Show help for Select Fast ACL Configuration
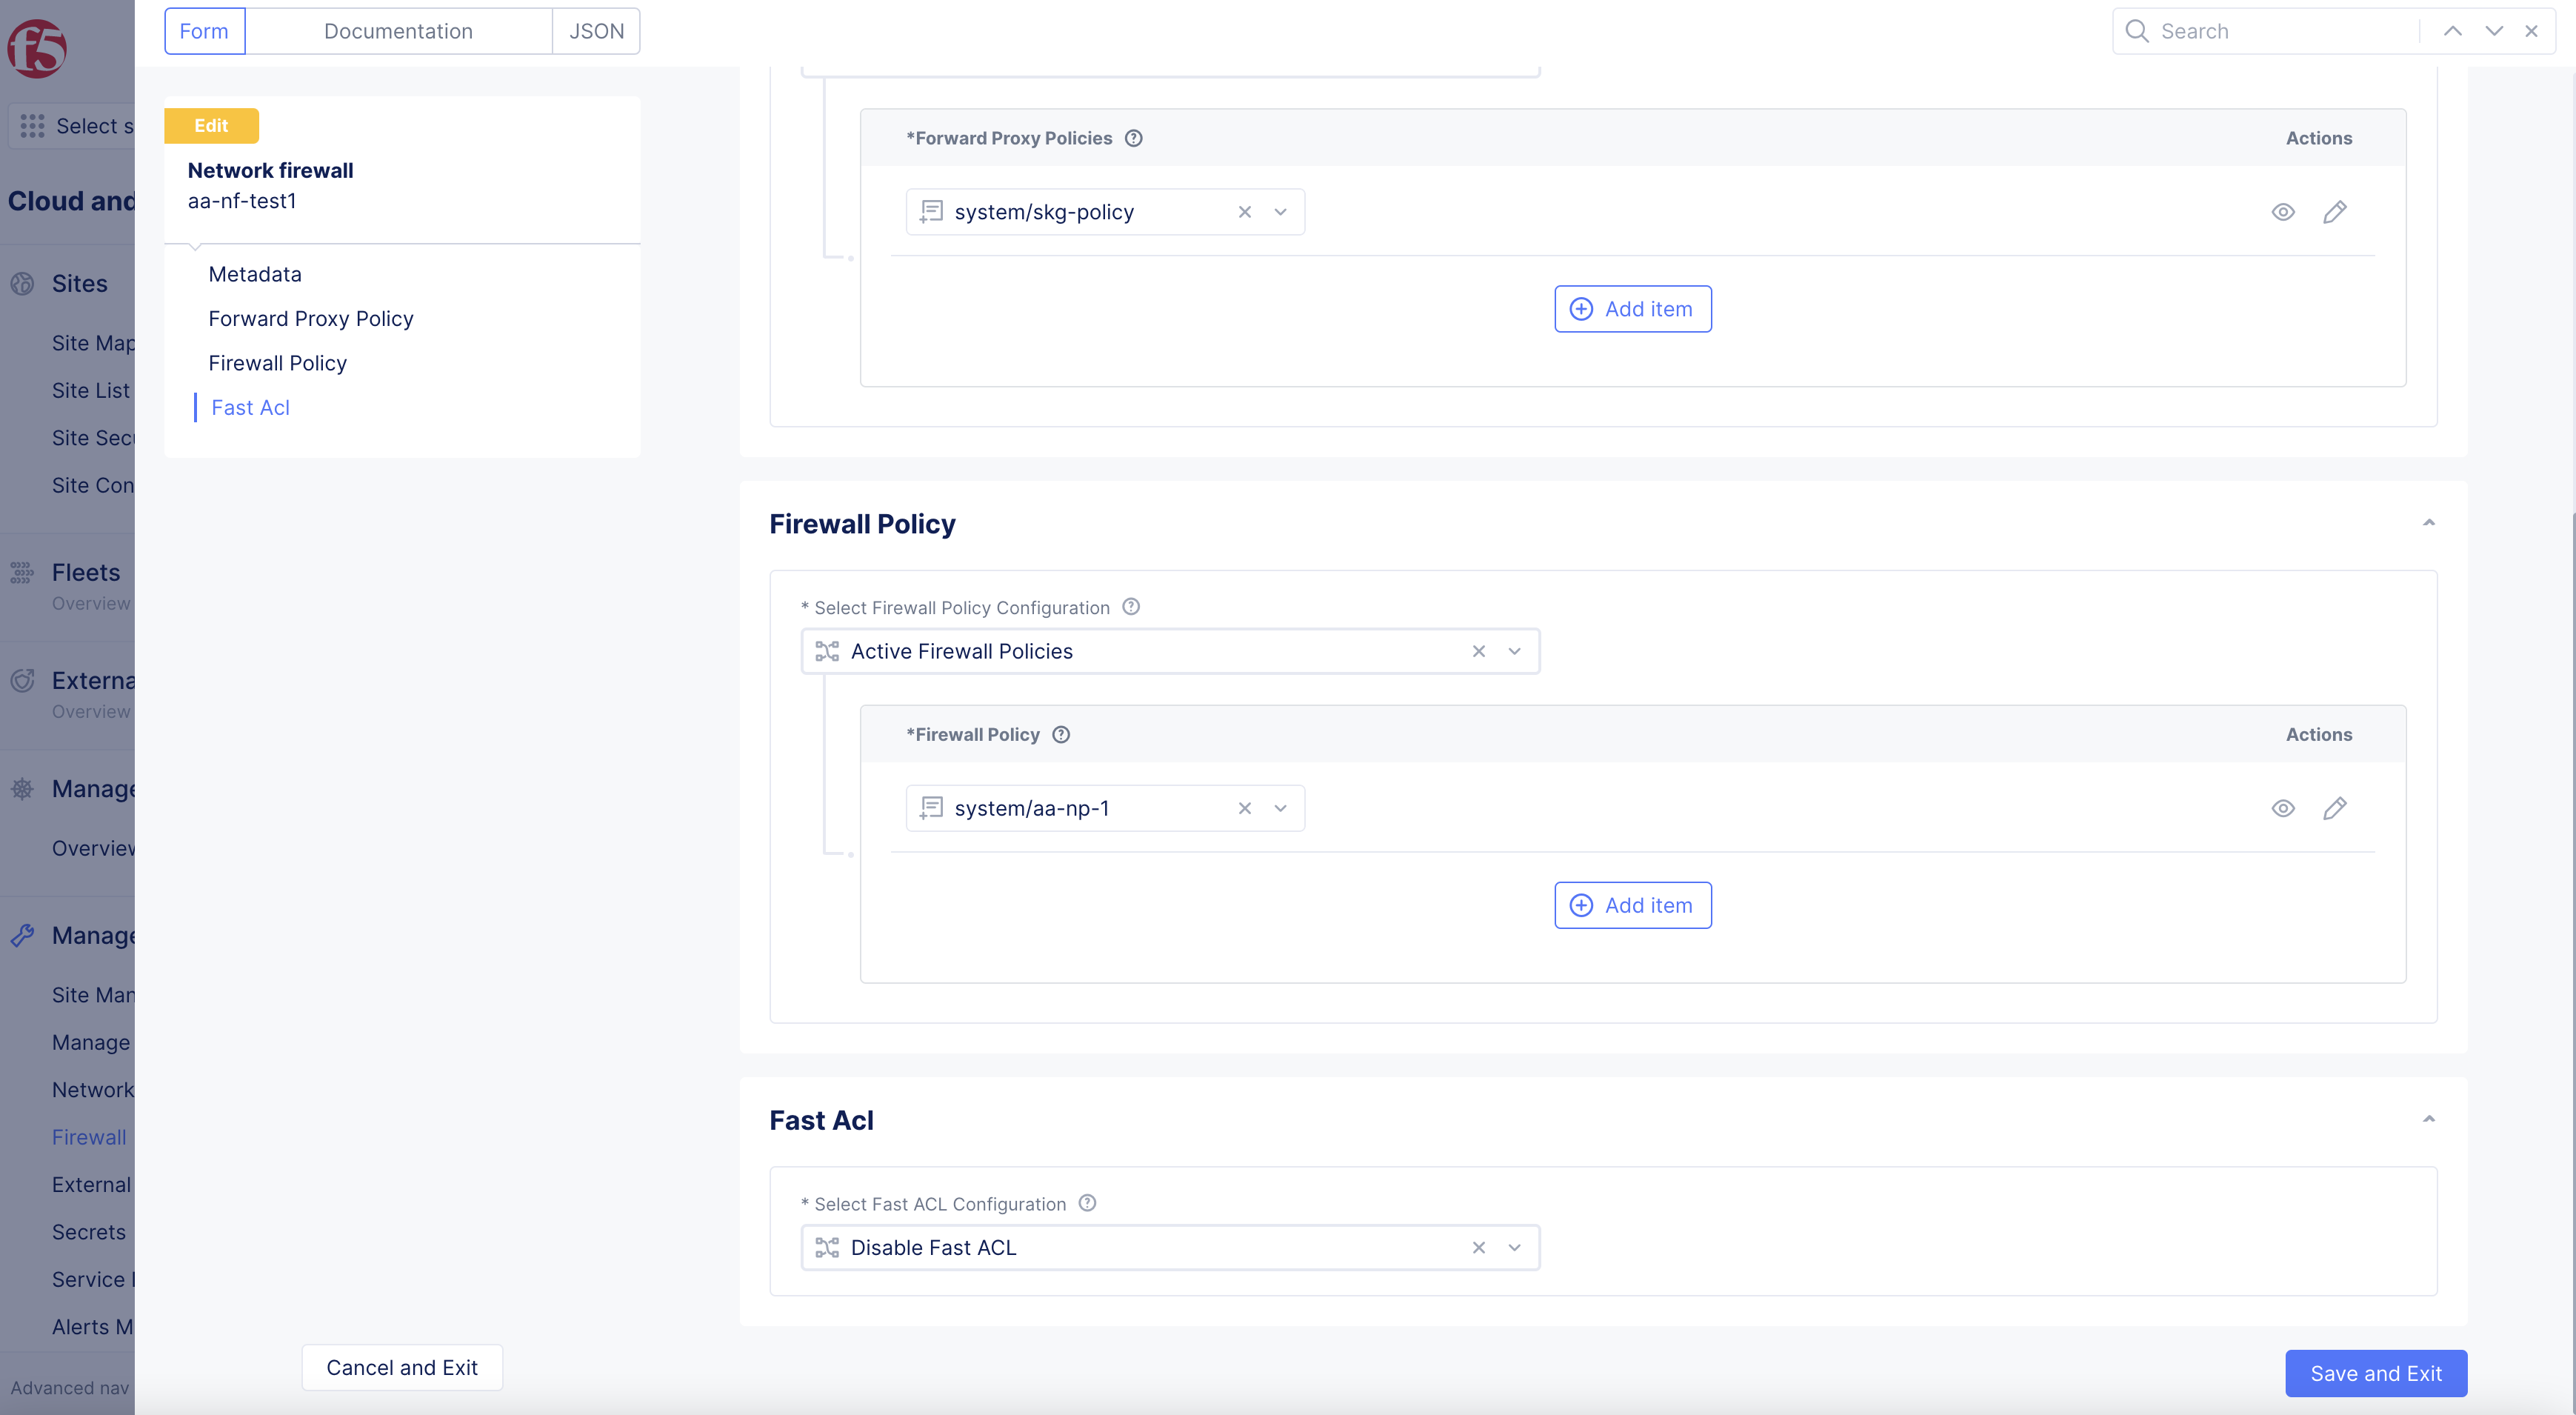Image resolution: width=2576 pixels, height=1415 pixels. pyautogui.click(x=1088, y=1203)
